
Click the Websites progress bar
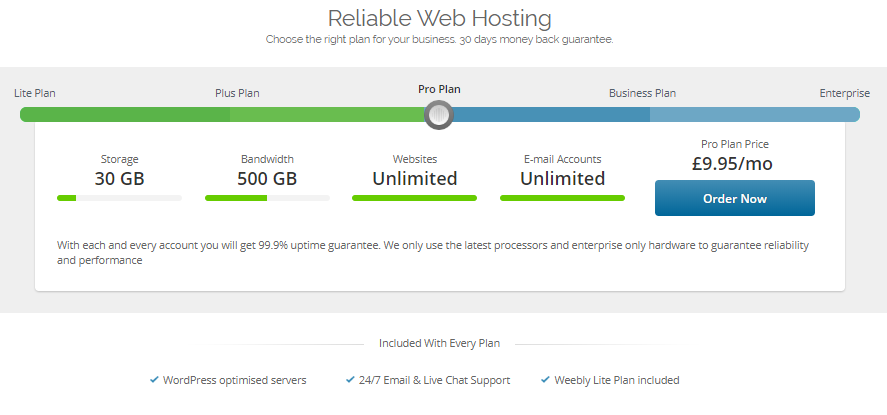pyautogui.click(x=415, y=198)
